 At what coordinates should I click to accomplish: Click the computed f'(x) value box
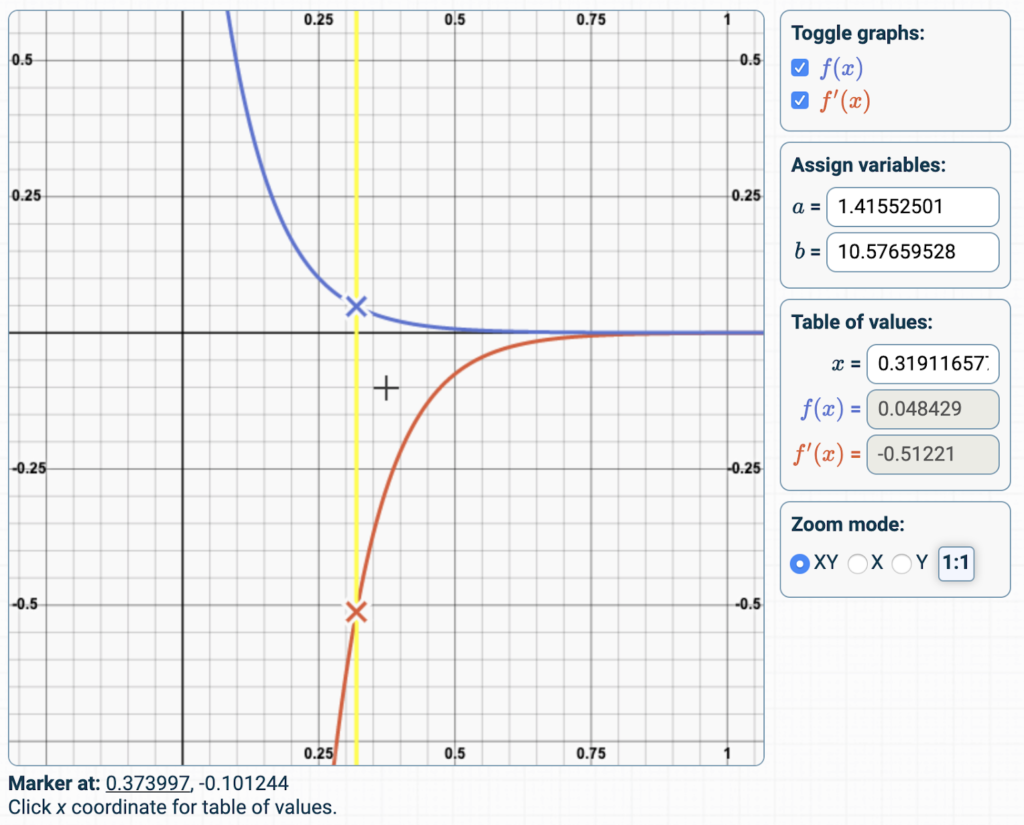(932, 455)
